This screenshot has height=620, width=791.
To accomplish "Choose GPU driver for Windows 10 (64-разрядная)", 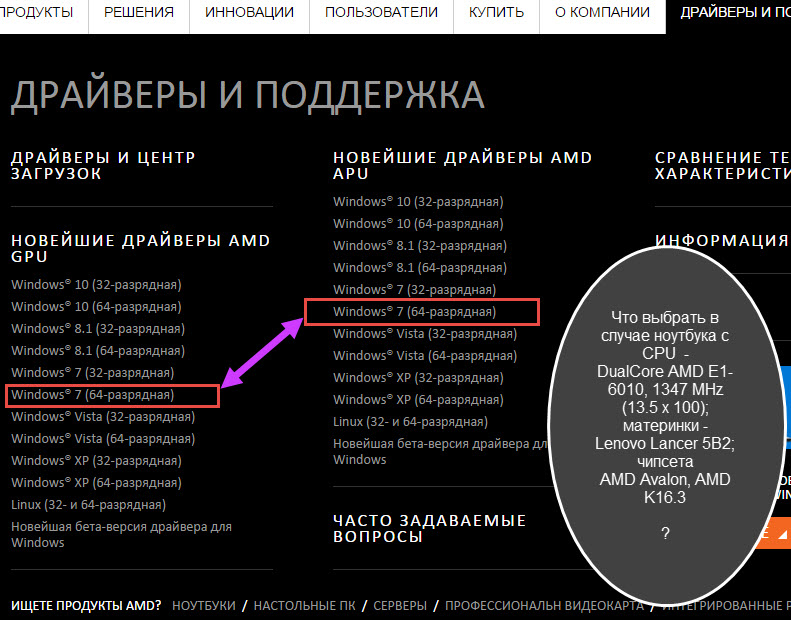I will [x=96, y=307].
